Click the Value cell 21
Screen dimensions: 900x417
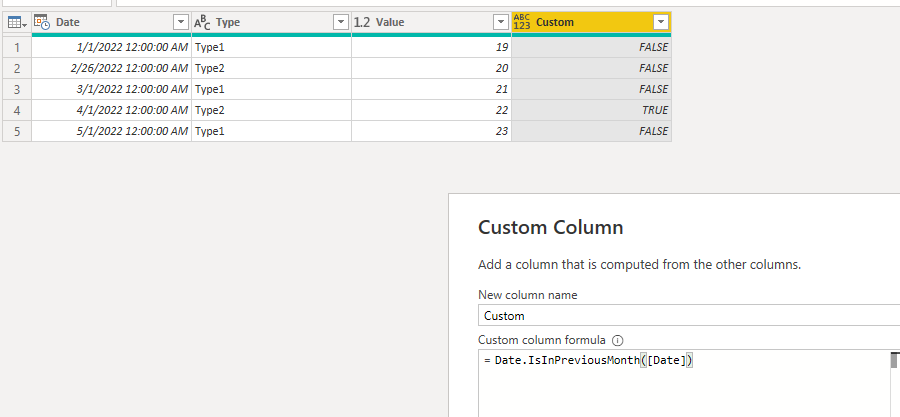point(431,89)
